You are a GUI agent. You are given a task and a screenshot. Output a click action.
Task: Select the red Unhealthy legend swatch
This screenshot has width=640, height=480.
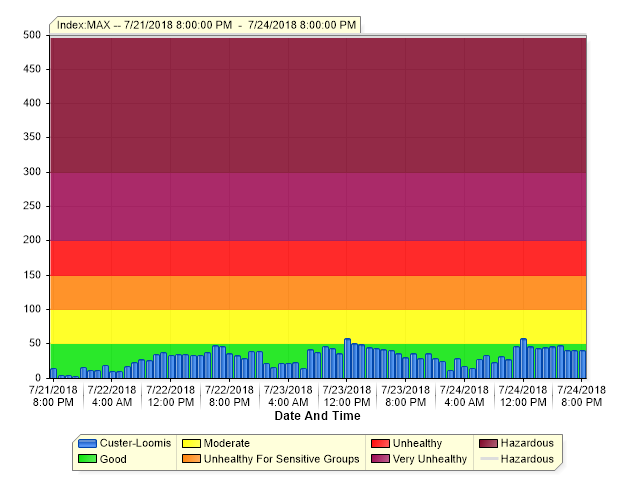[380, 443]
